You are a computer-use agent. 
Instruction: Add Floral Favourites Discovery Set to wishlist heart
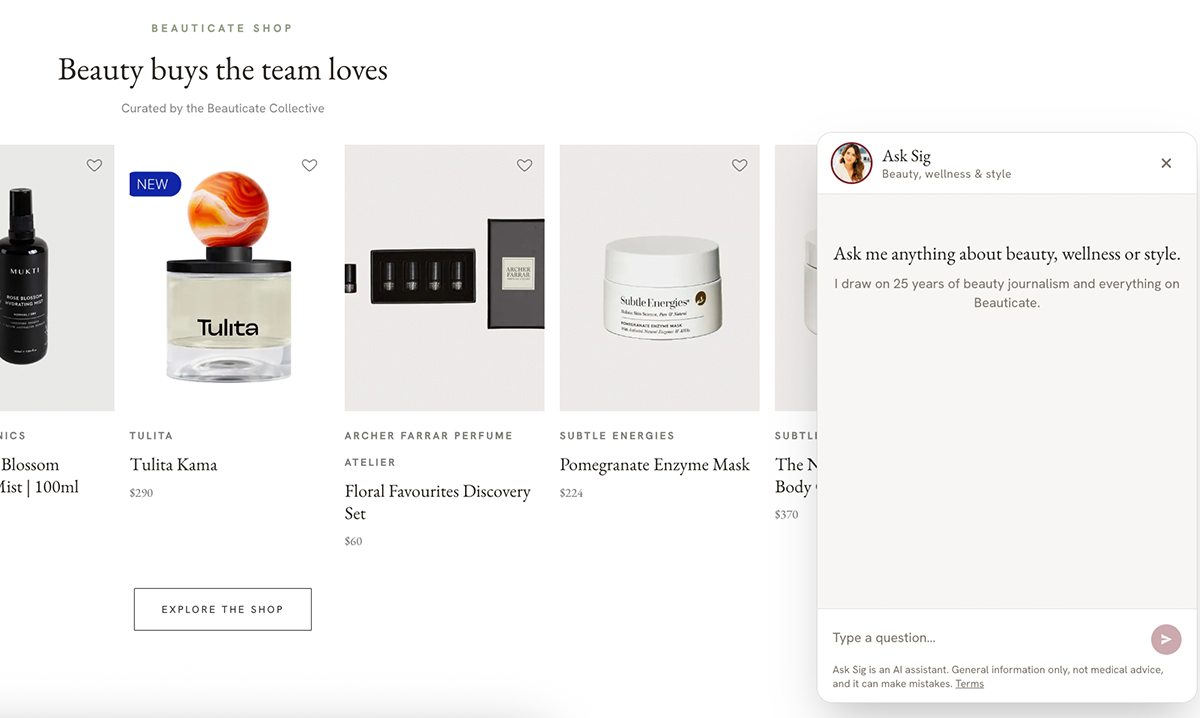[524, 166]
